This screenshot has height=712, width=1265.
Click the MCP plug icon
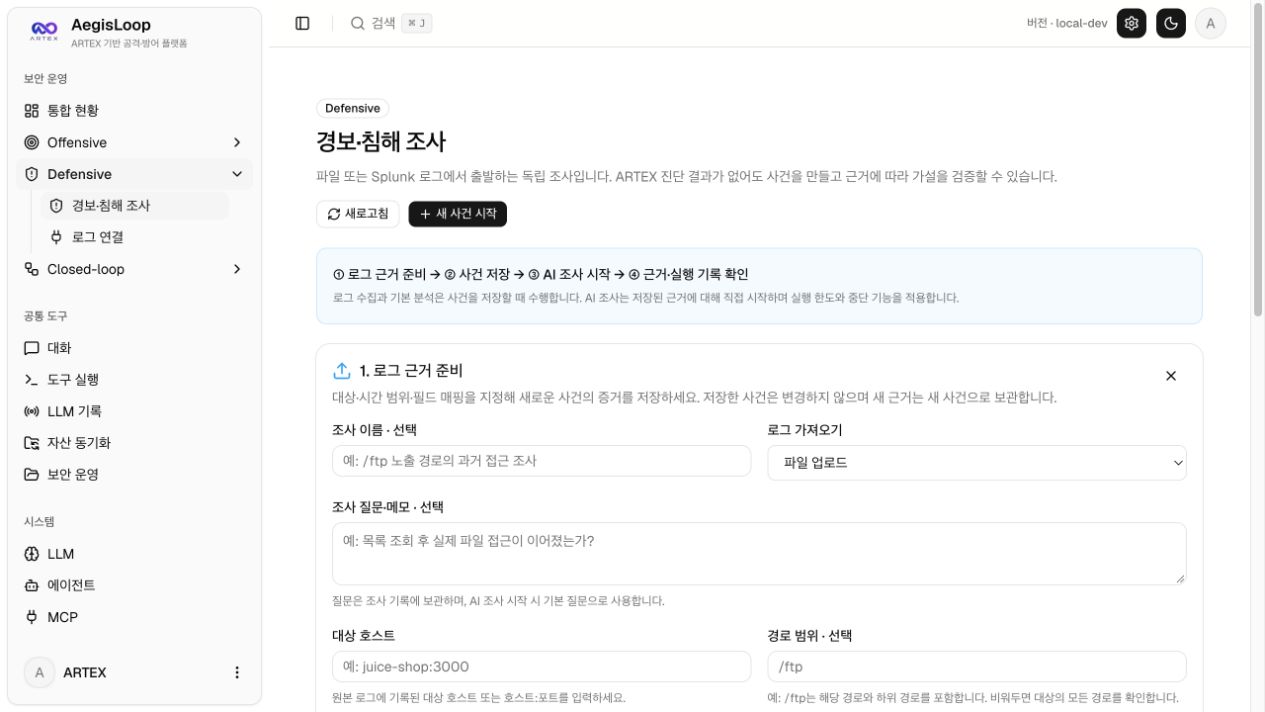coord(31,617)
